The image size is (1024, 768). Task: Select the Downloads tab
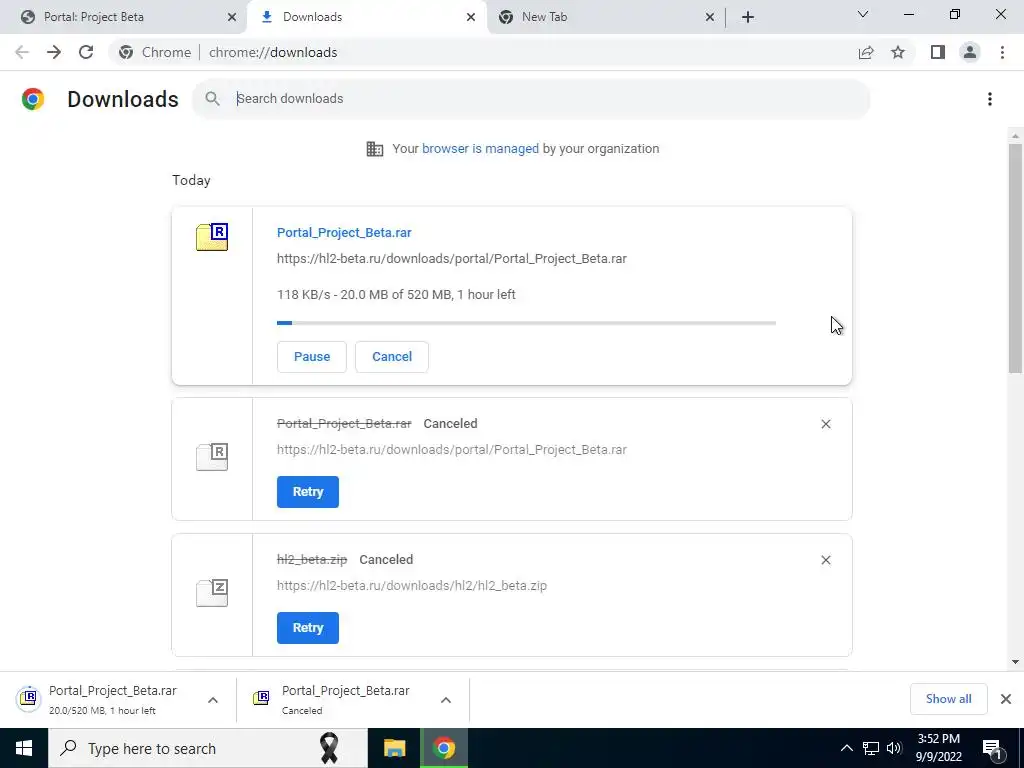(x=366, y=17)
